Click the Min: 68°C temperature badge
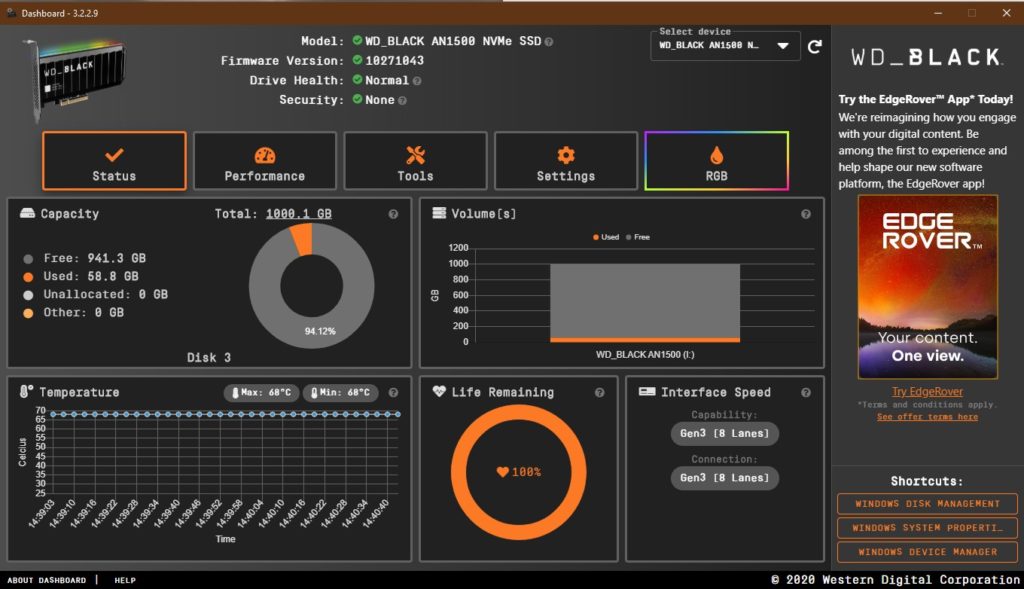The height and width of the screenshot is (589, 1024). coord(341,392)
